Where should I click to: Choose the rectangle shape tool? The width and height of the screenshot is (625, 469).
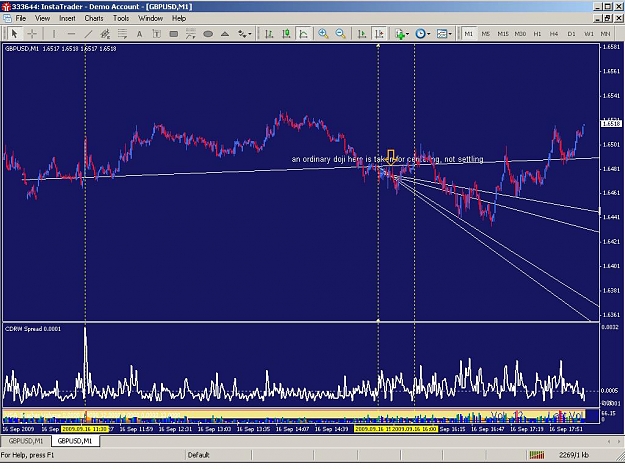point(173,34)
